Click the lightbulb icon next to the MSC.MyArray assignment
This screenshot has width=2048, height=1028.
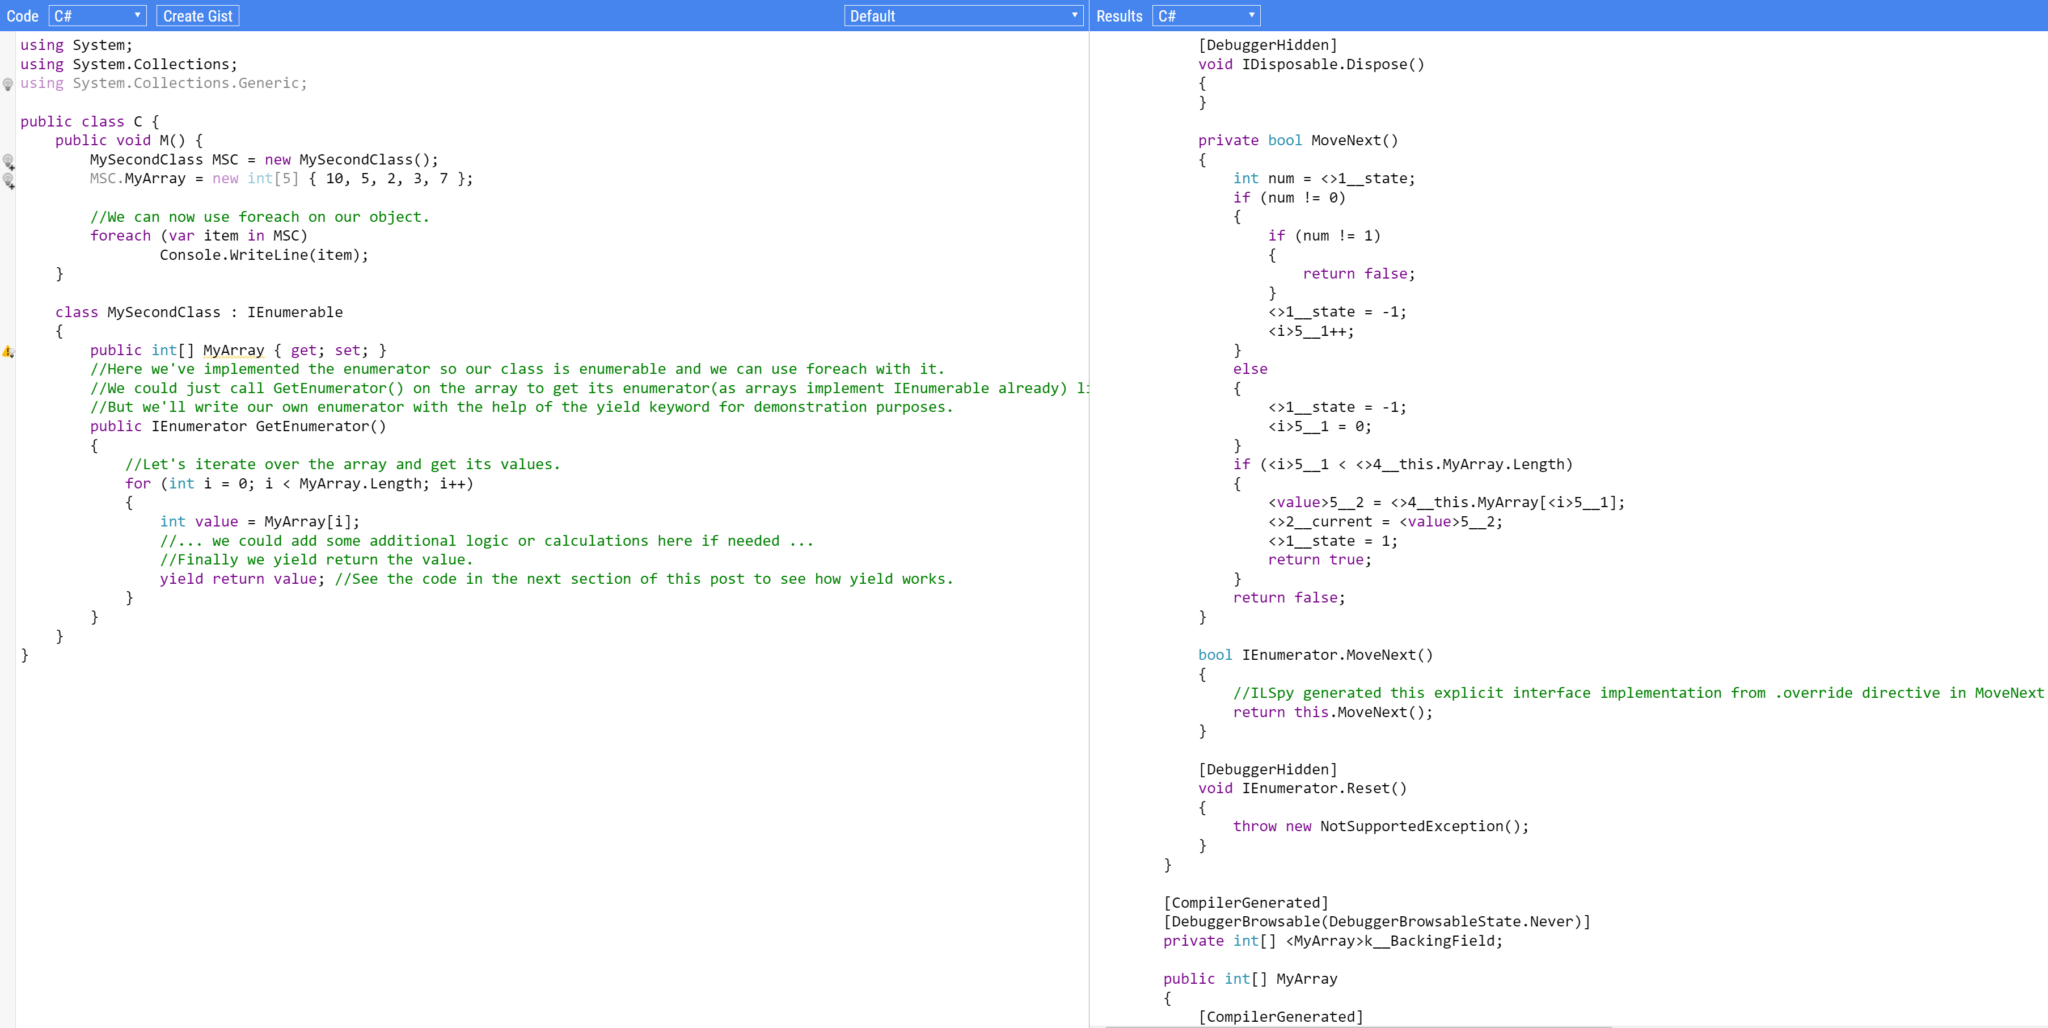point(9,180)
